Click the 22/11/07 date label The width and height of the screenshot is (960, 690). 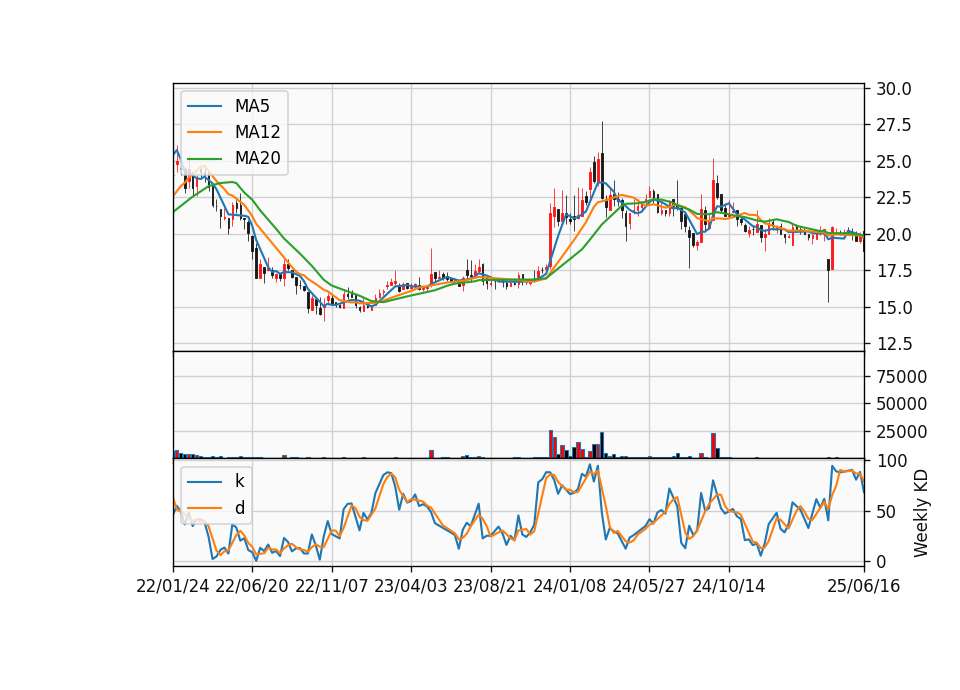[x=332, y=586]
